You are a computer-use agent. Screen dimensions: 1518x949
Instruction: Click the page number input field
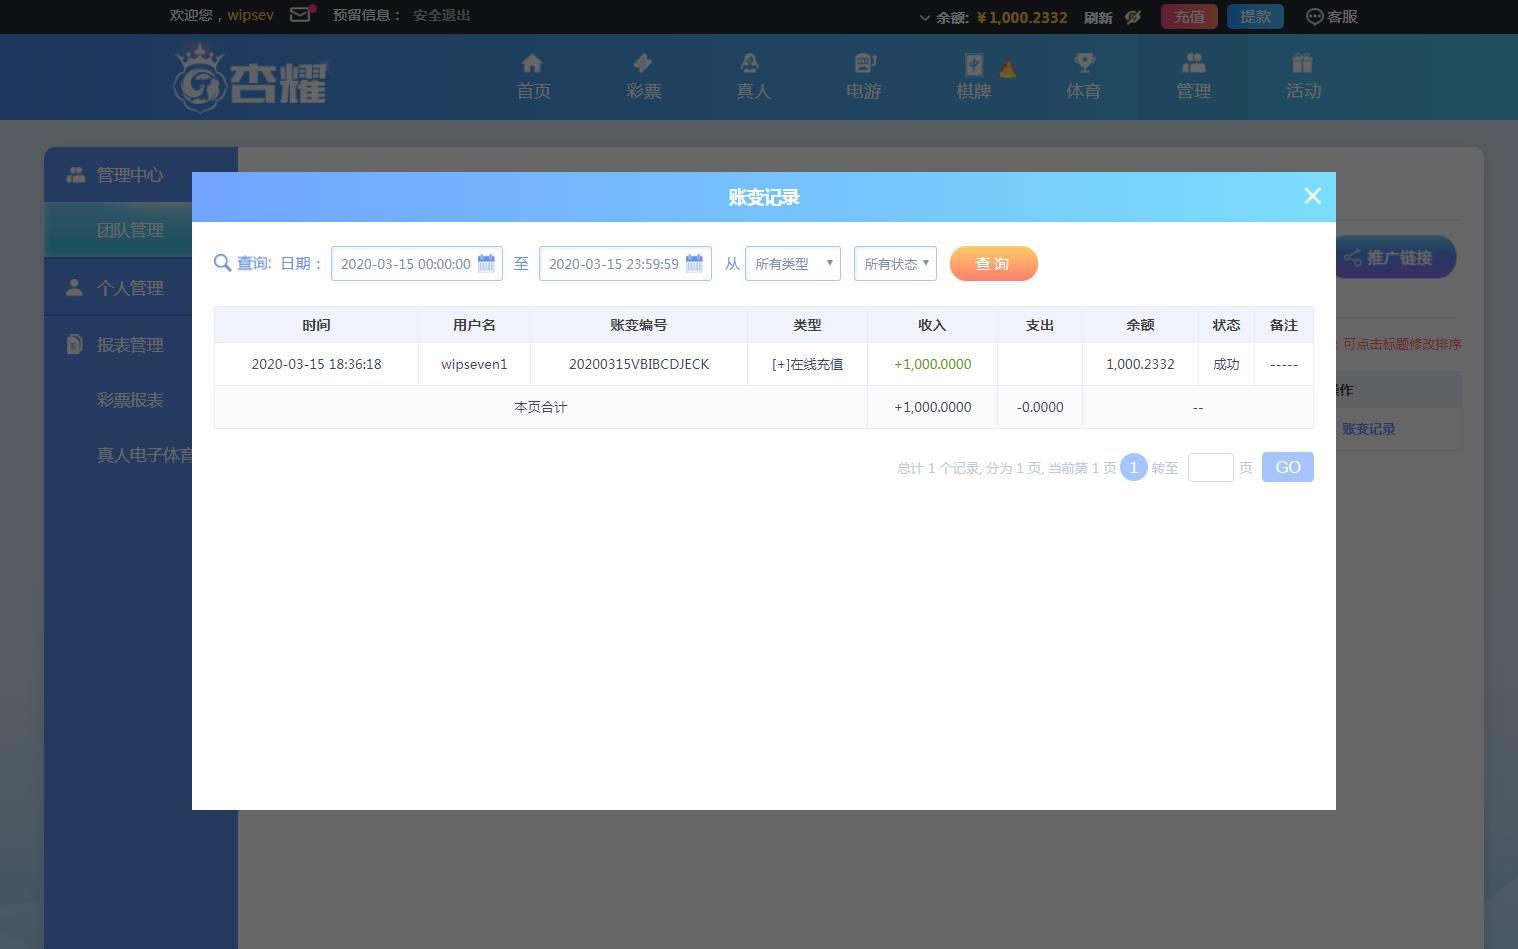(1210, 467)
